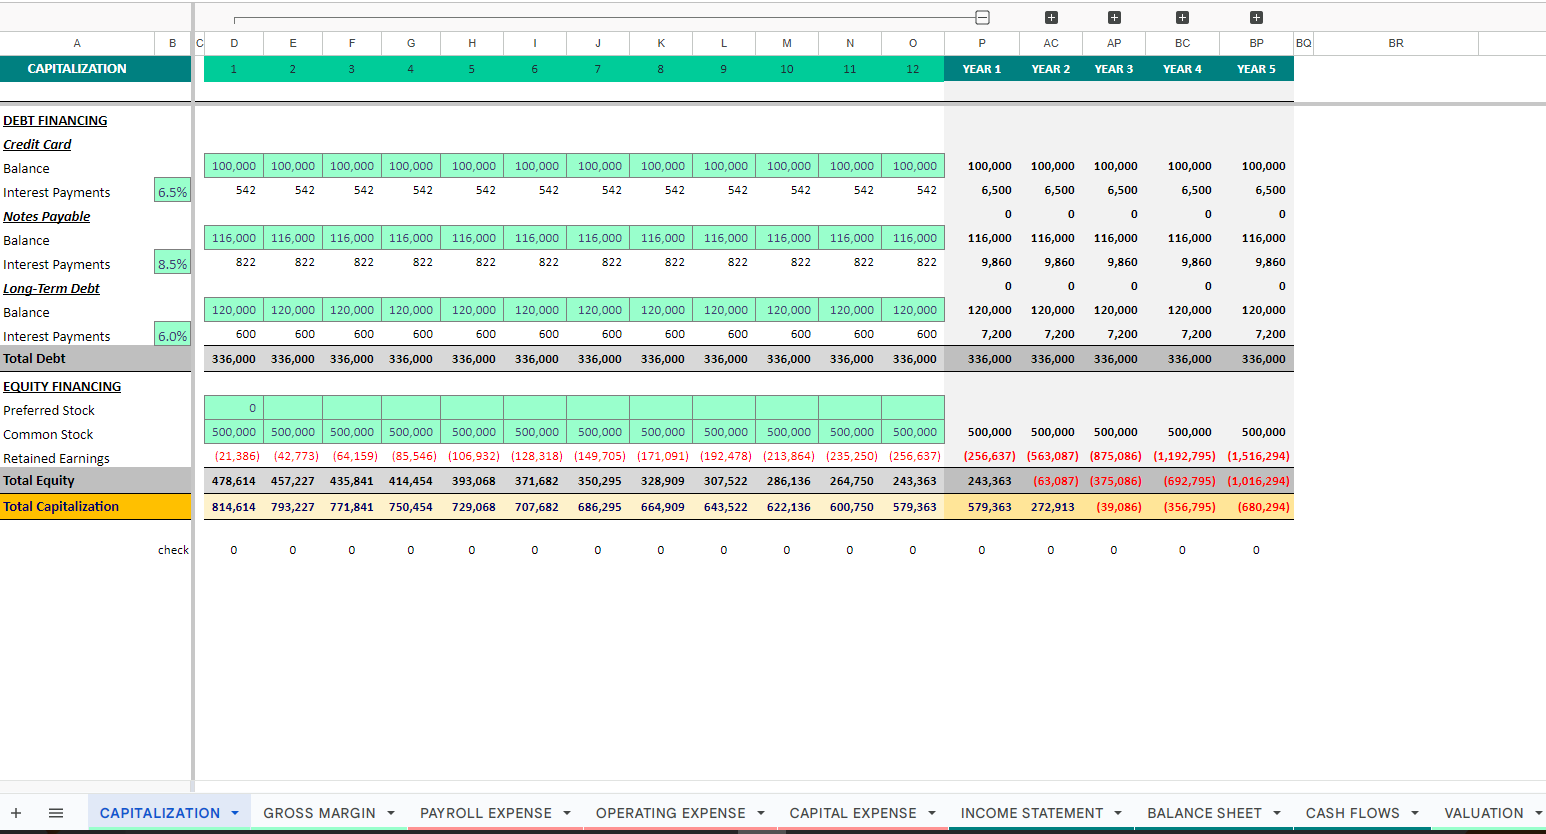Click month 1 Total Capitalization value 814,614
This screenshot has height=834, width=1546.
coord(234,507)
